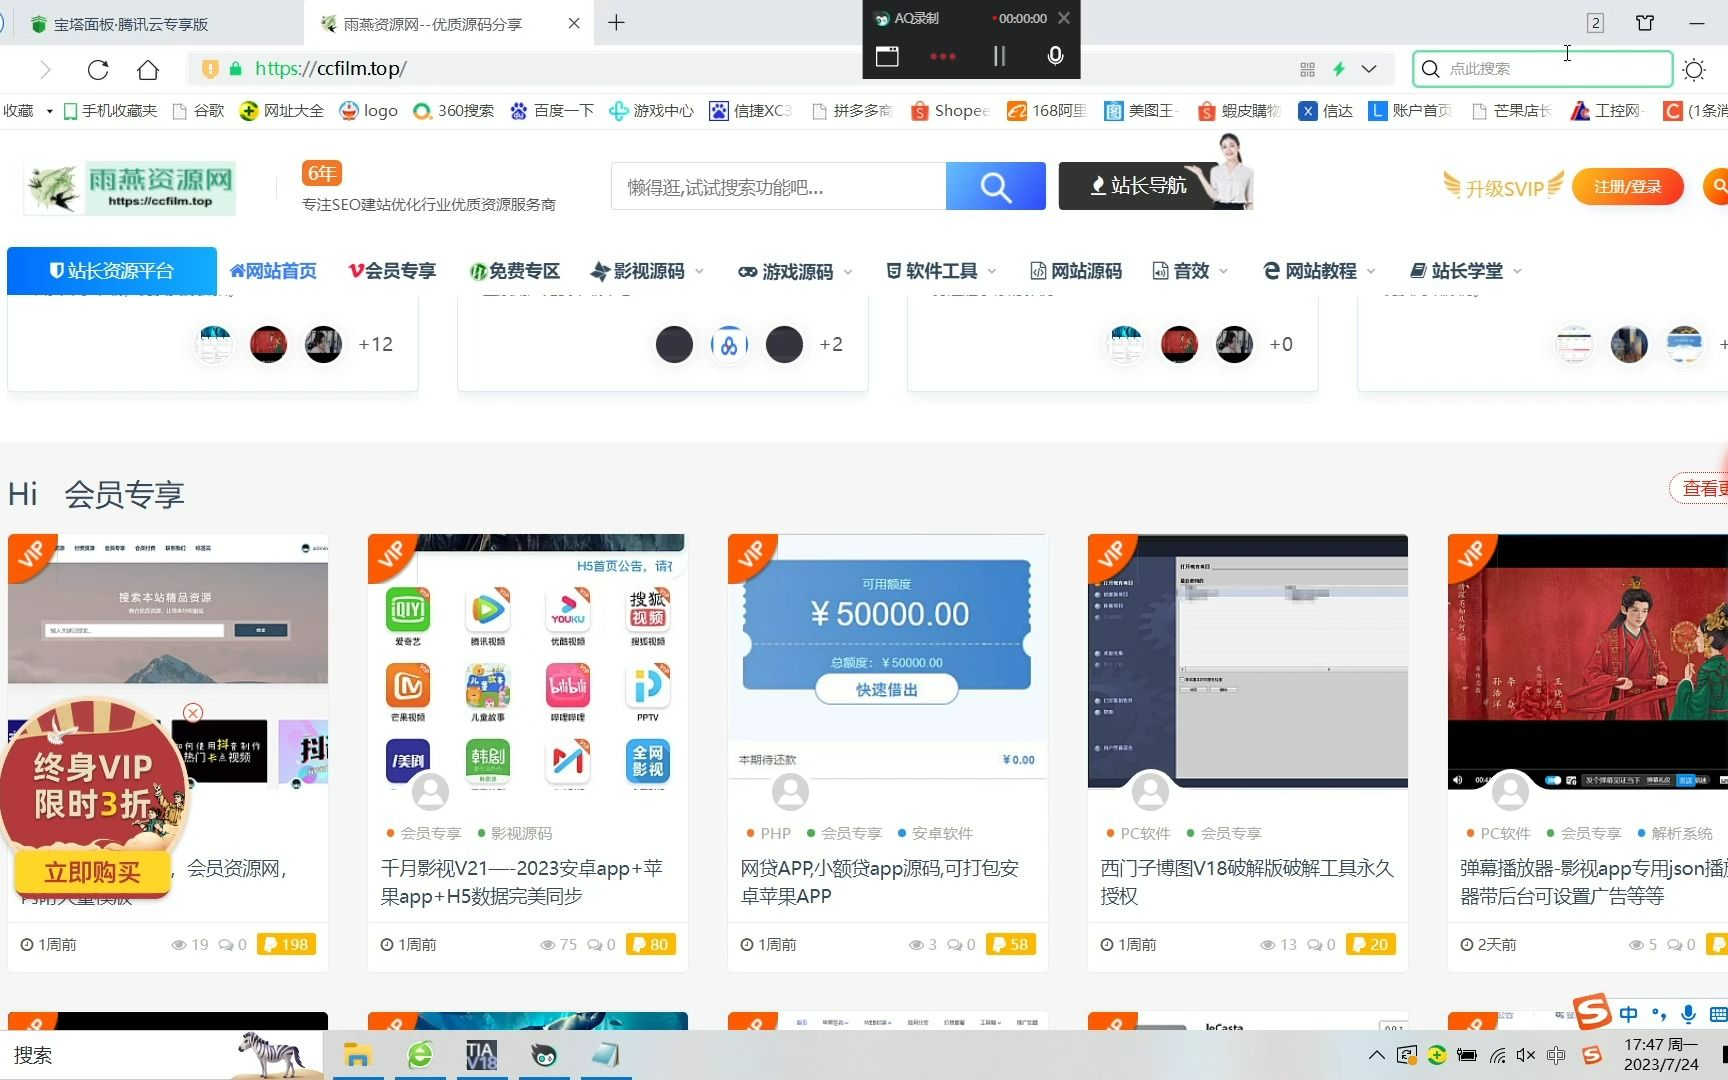
Task: Open 会员专享 nav item
Action: point(392,271)
